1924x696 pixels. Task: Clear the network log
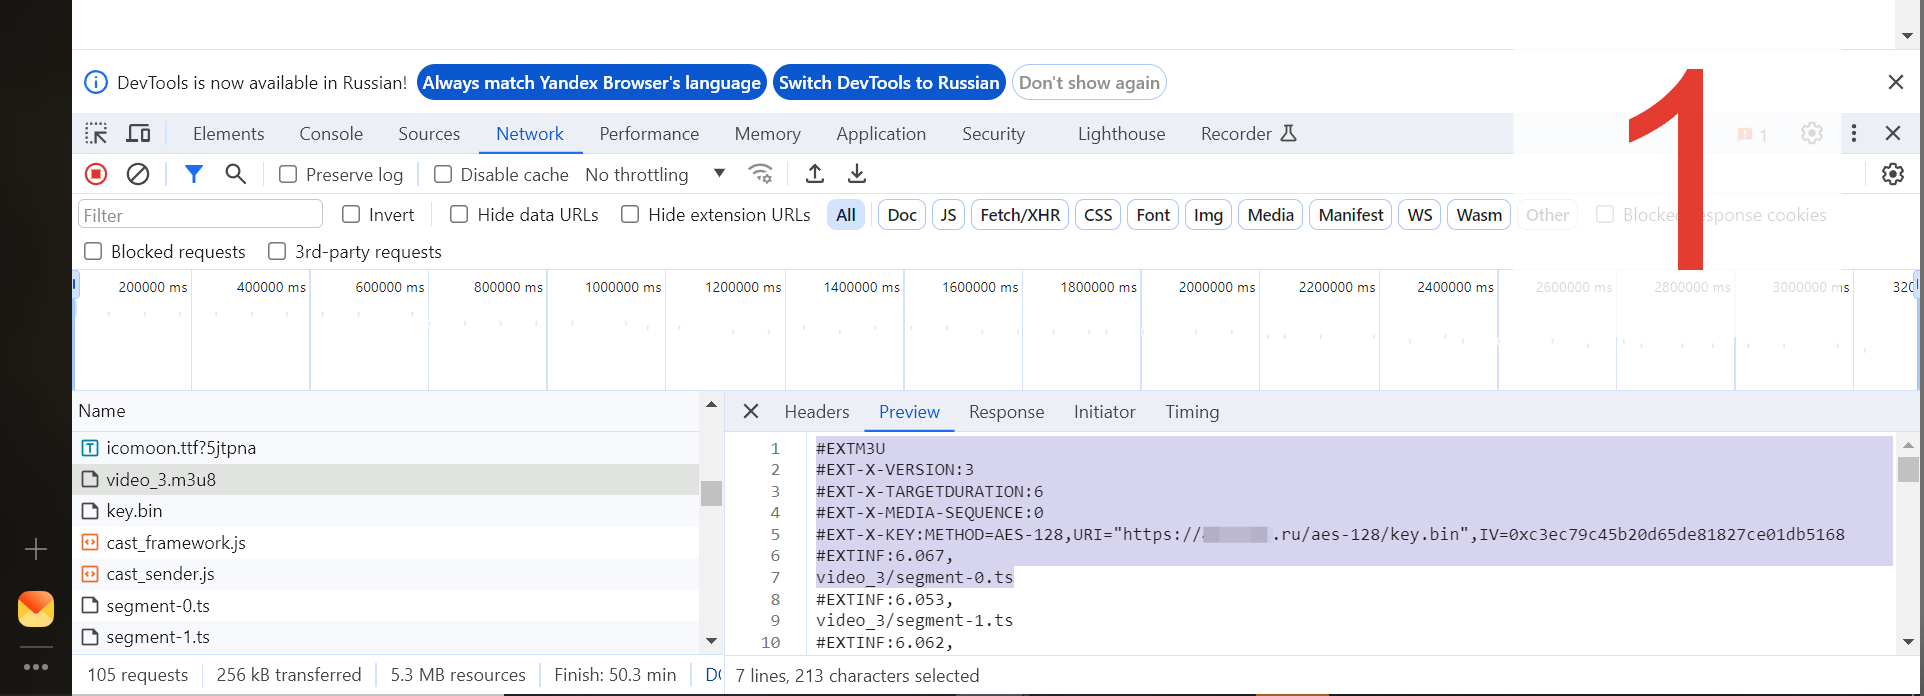[138, 174]
